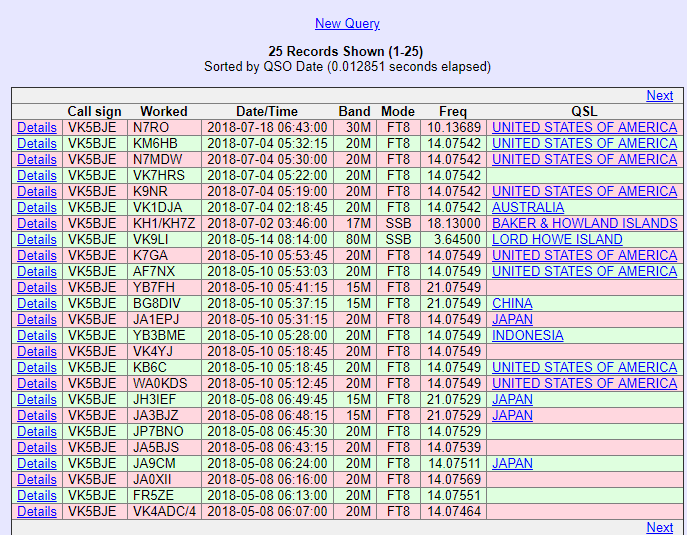Open Details for the JA9CM contact
Viewport: 687px width, 535px height.
click(37, 463)
